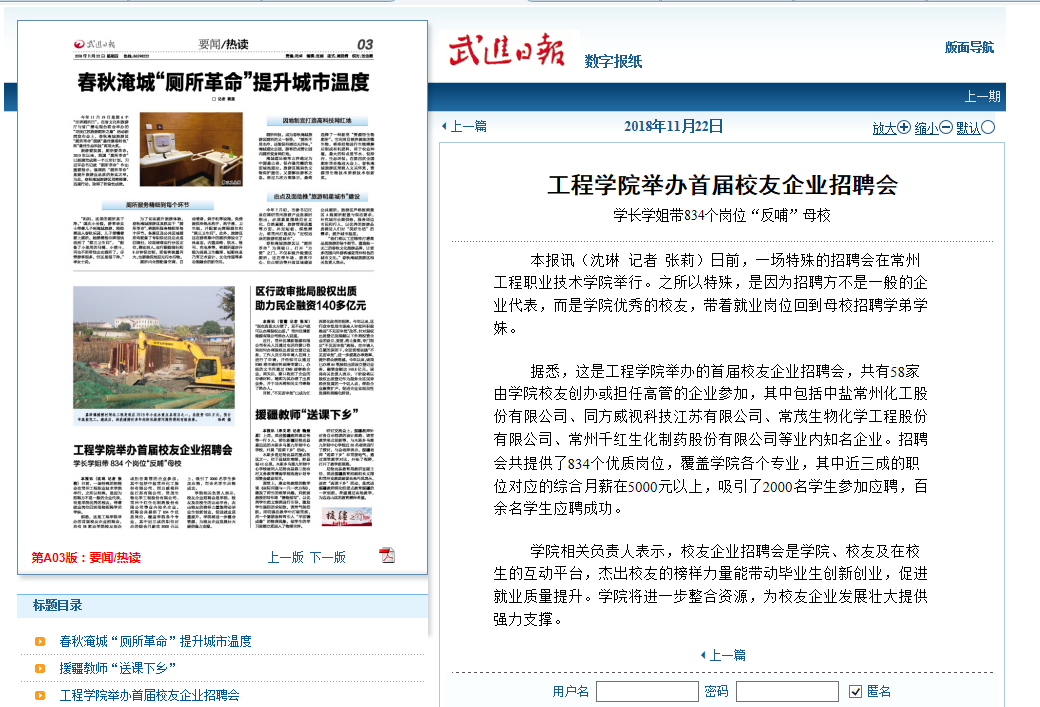Click orange bullet icon beside 援疆教师 headline
Screen dimensions: 1040x707
pos(40,668)
